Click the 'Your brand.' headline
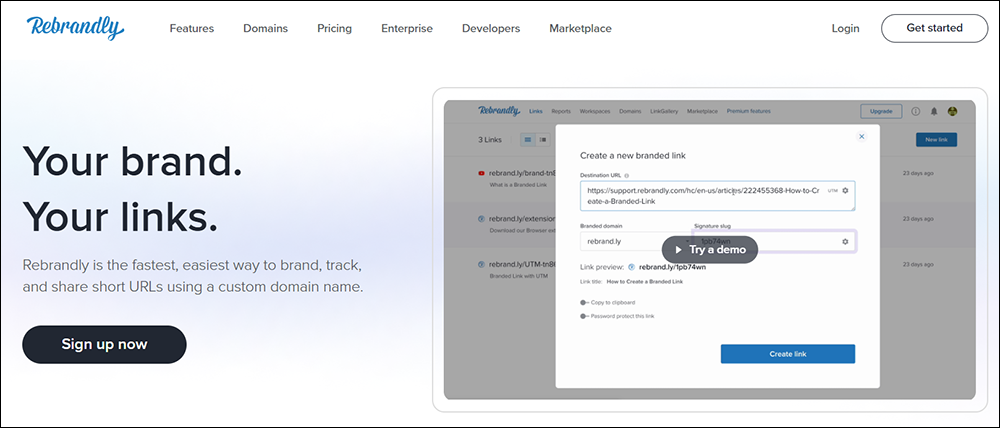The height and width of the screenshot is (428, 1000). point(133,161)
